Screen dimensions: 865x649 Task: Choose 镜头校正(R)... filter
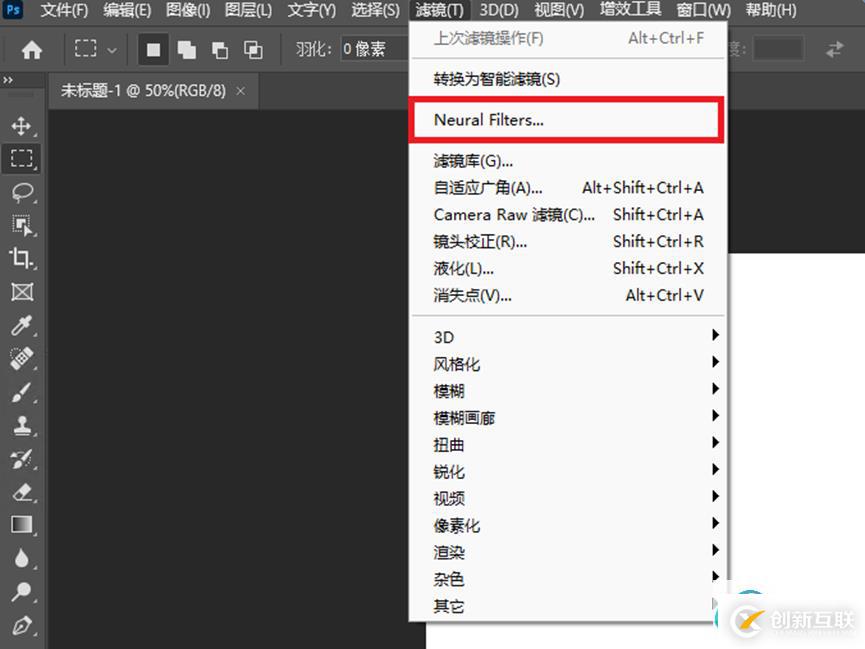568,241
